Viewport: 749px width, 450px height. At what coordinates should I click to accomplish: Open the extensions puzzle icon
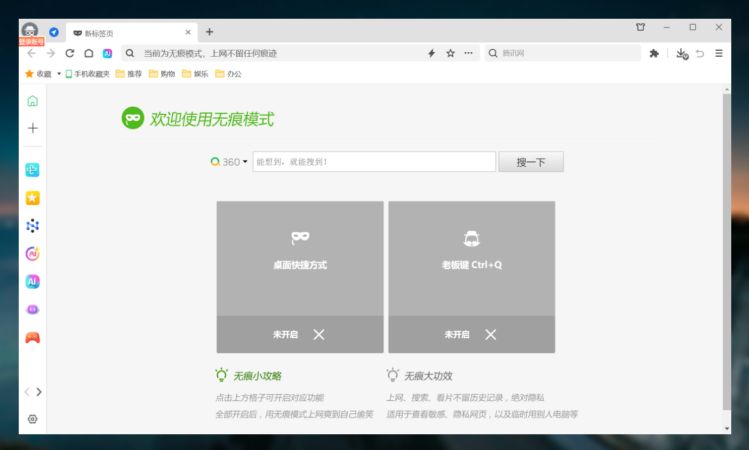click(x=654, y=53)
